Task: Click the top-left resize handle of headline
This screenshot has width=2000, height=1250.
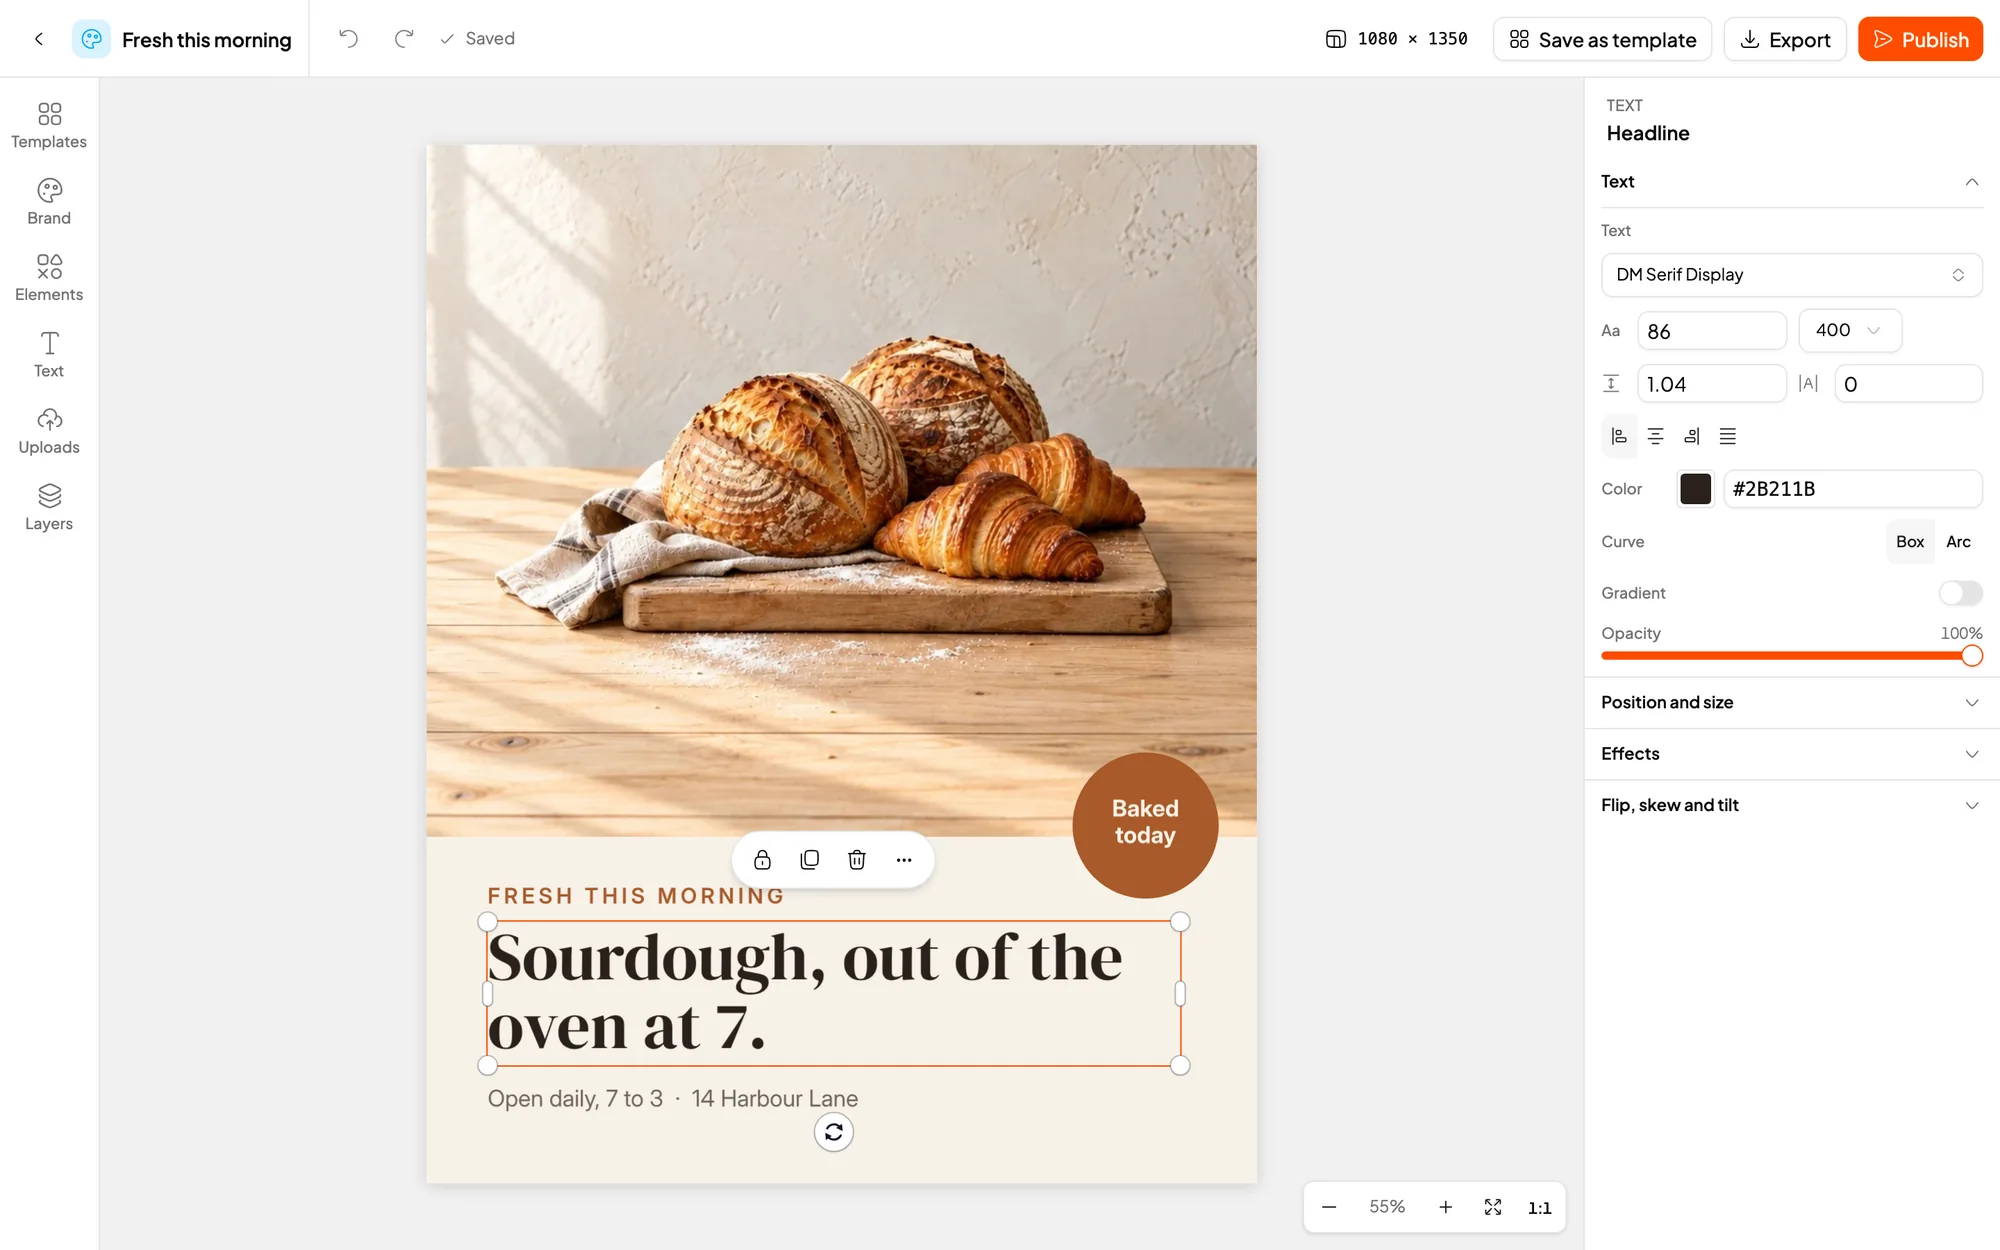Action: (x=487, y=921)
